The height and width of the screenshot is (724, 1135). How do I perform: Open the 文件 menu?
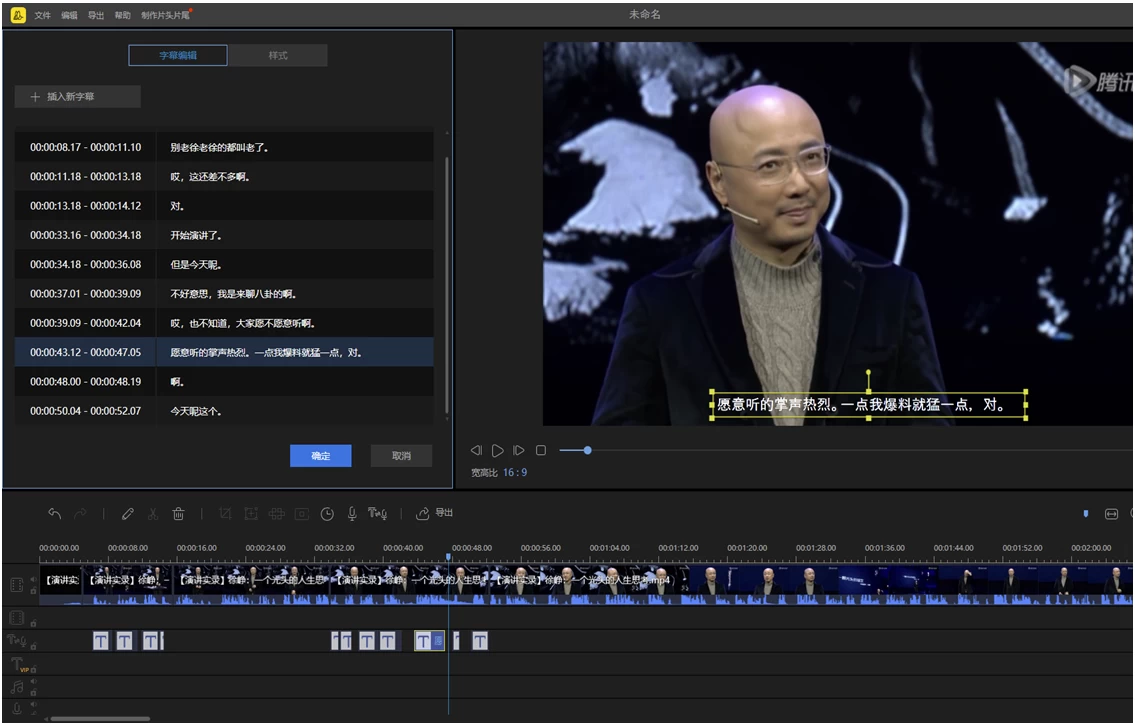[x=42, y=15]
